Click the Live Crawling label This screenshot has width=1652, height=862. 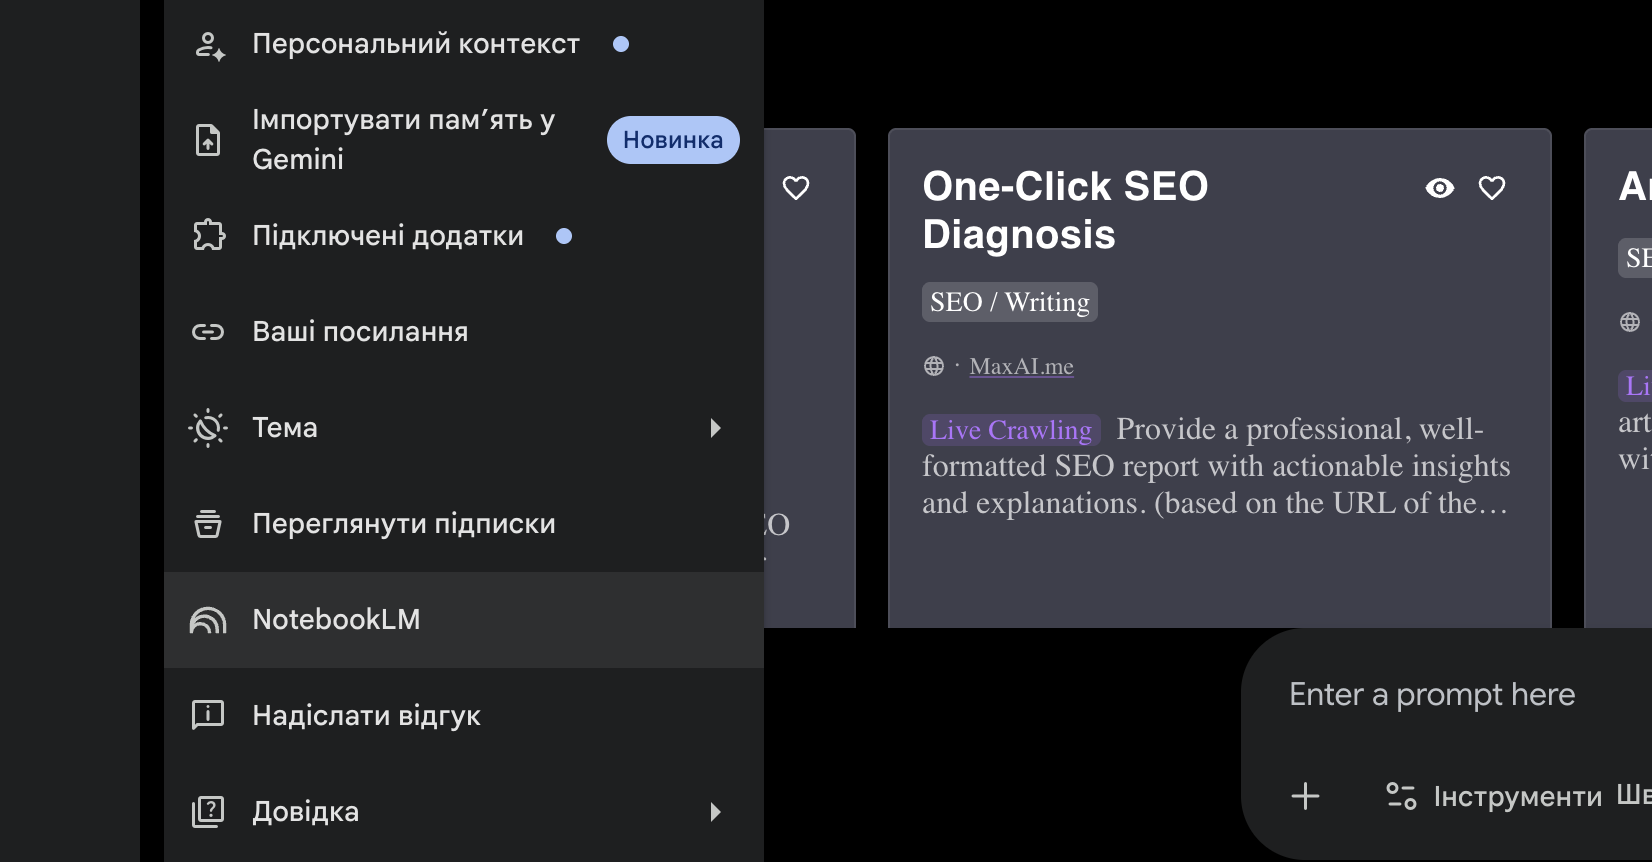point(1011,430)
